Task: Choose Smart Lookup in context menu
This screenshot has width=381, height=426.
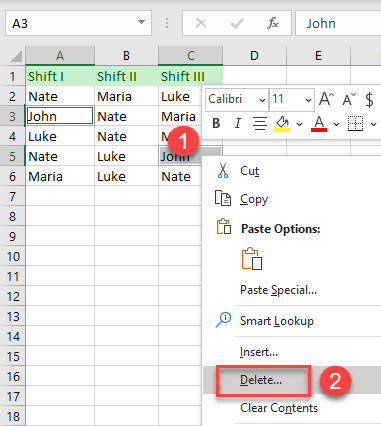Action: point(277,321)
